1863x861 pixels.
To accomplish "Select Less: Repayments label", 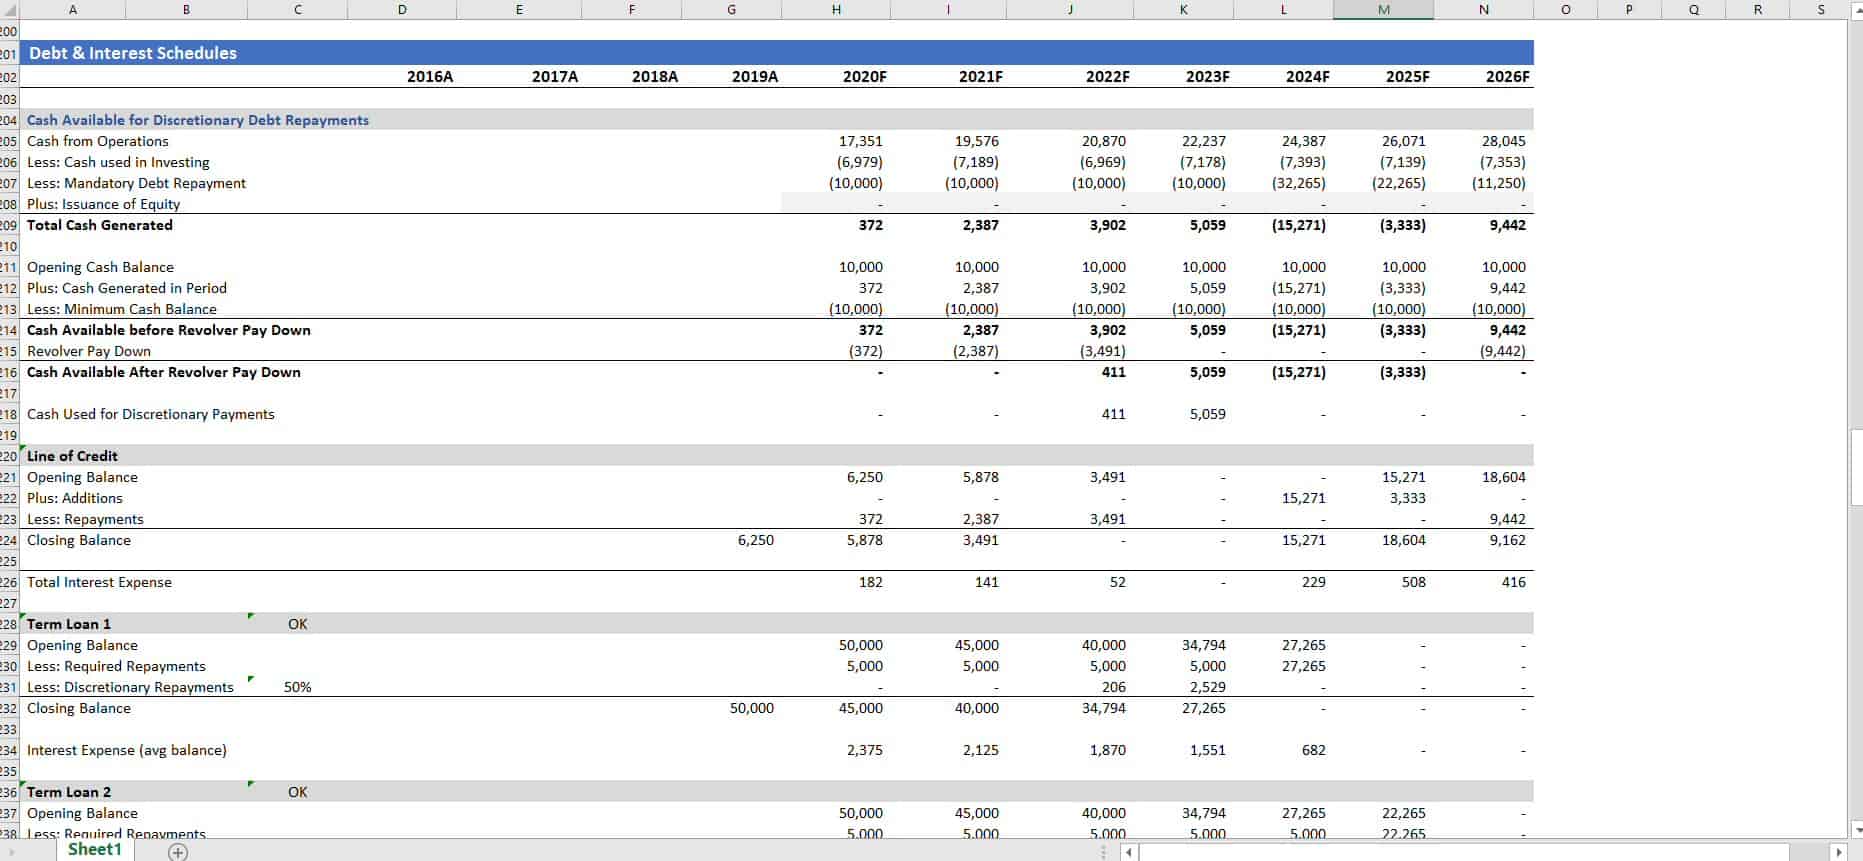I will click(x=85, y=519).
